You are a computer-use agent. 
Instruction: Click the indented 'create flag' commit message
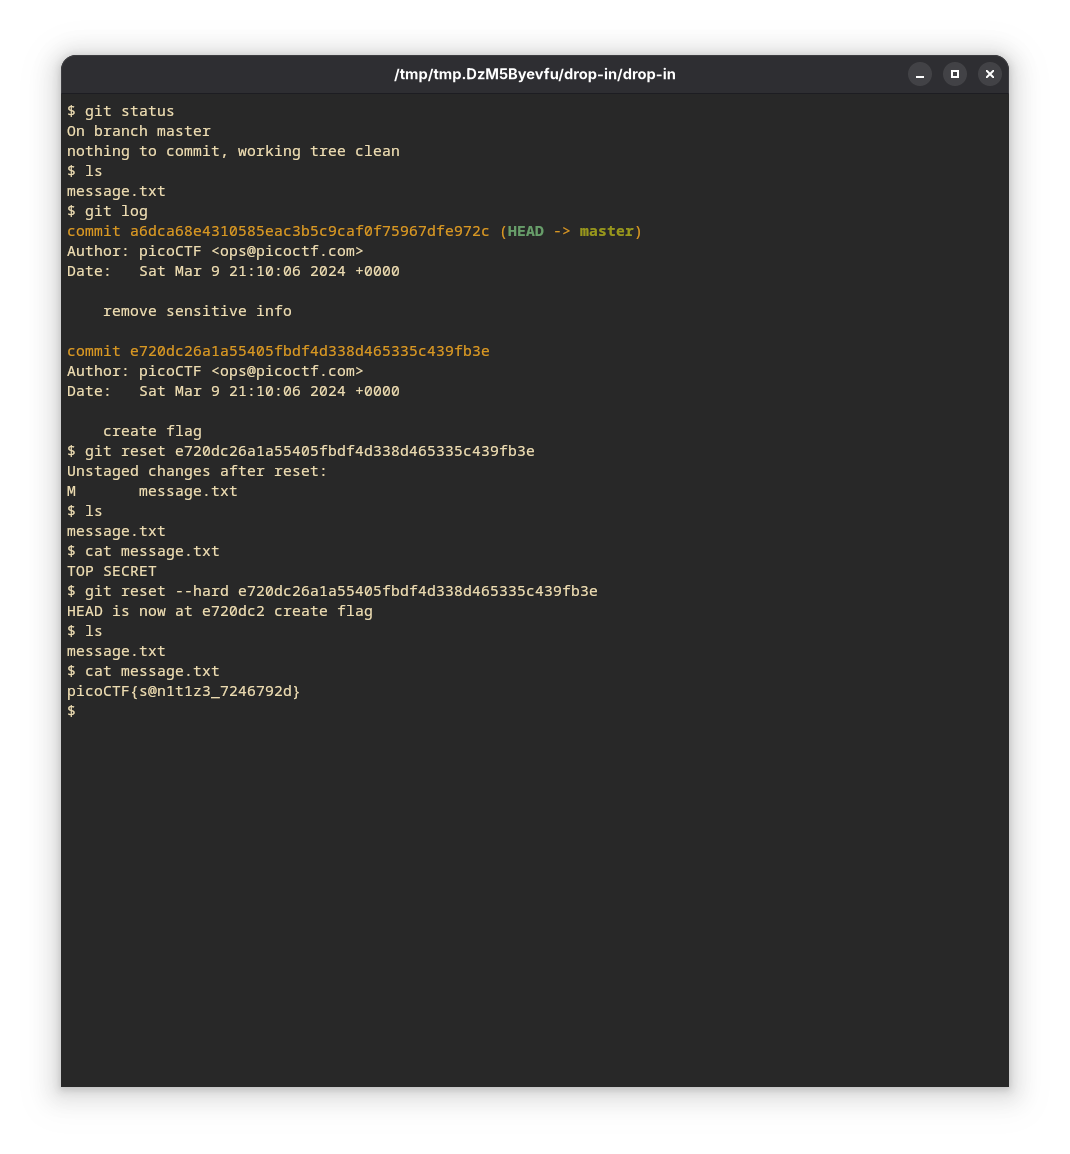(x=152, y=431)
